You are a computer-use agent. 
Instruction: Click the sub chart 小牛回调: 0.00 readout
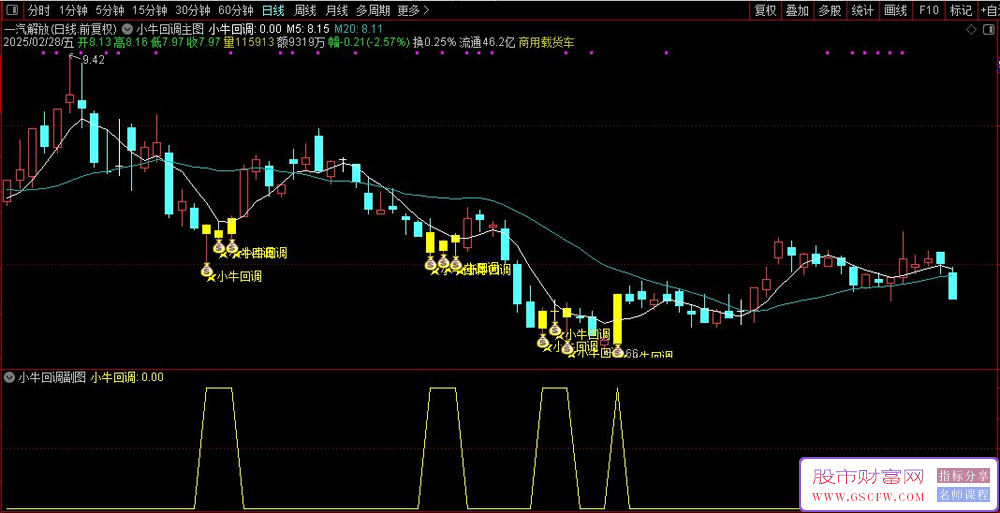(126, 377)
